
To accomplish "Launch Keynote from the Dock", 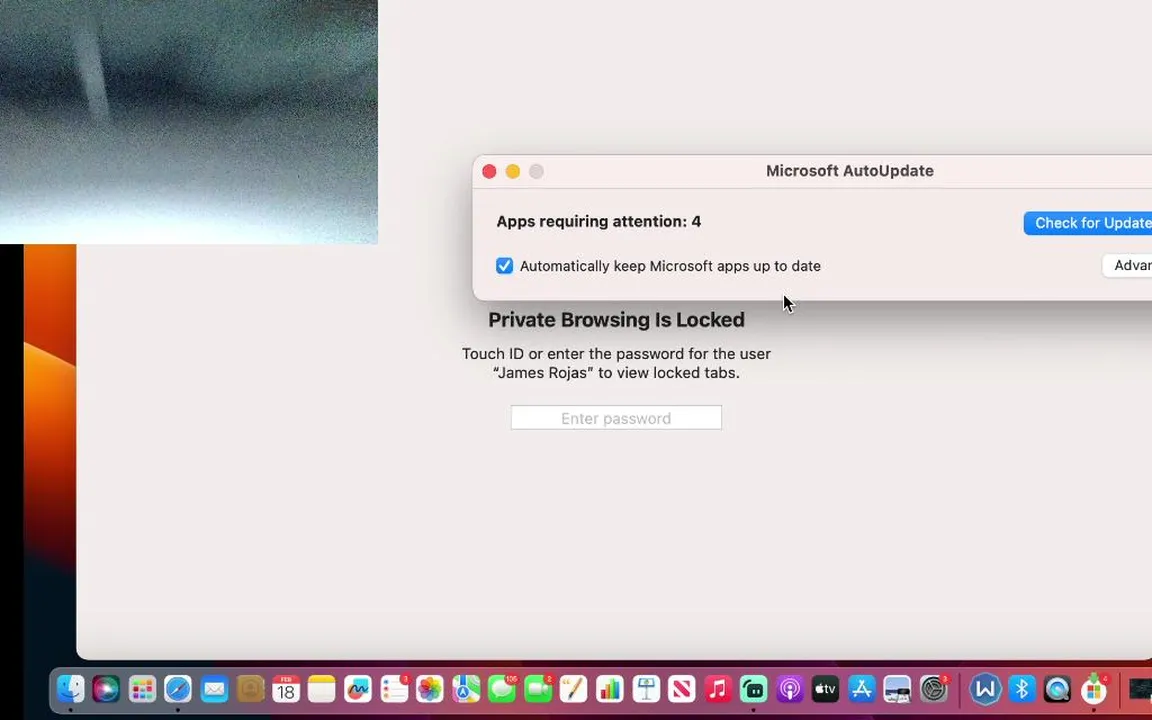I will click(646, 689).
